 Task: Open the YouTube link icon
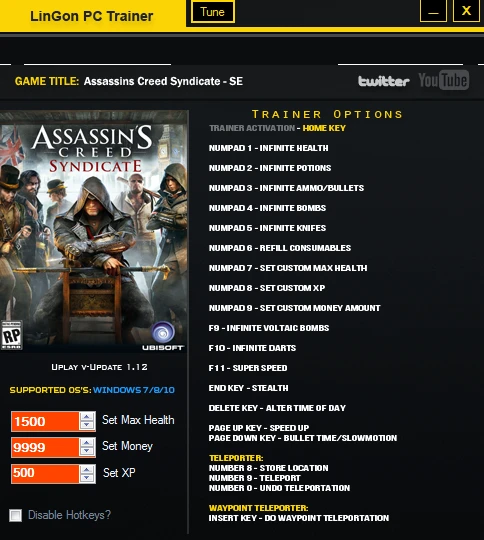[444, 80]
